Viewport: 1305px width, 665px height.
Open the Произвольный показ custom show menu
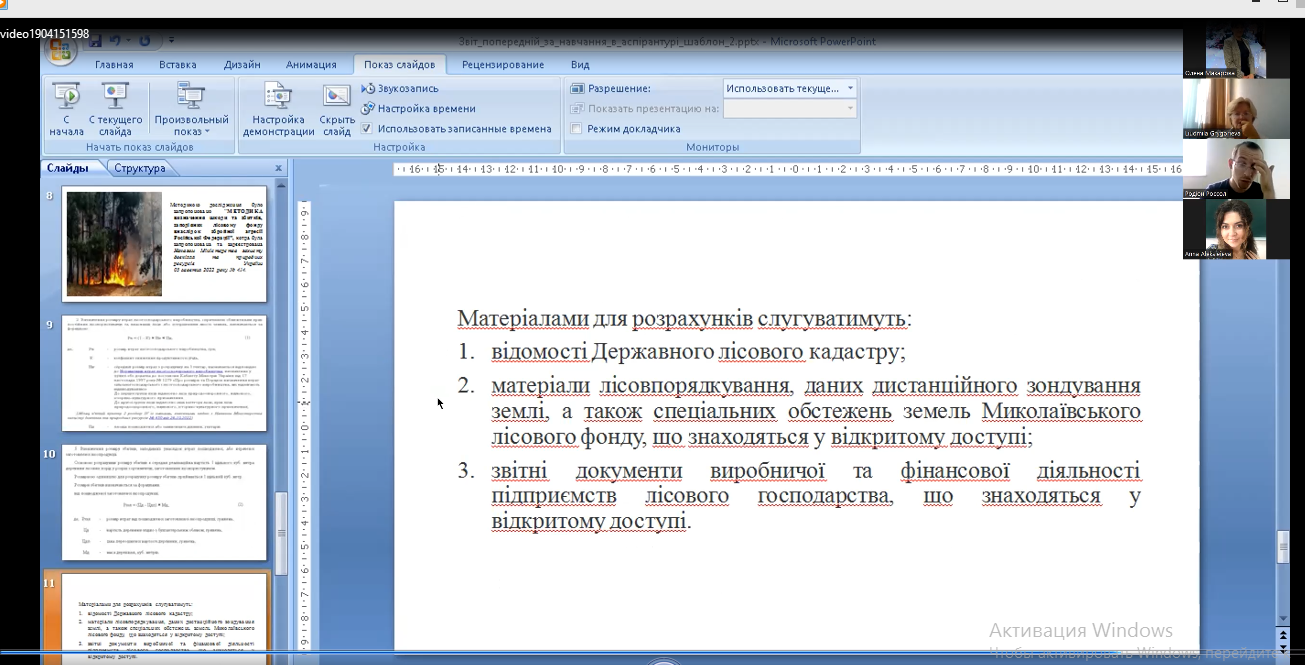[190, 109]
